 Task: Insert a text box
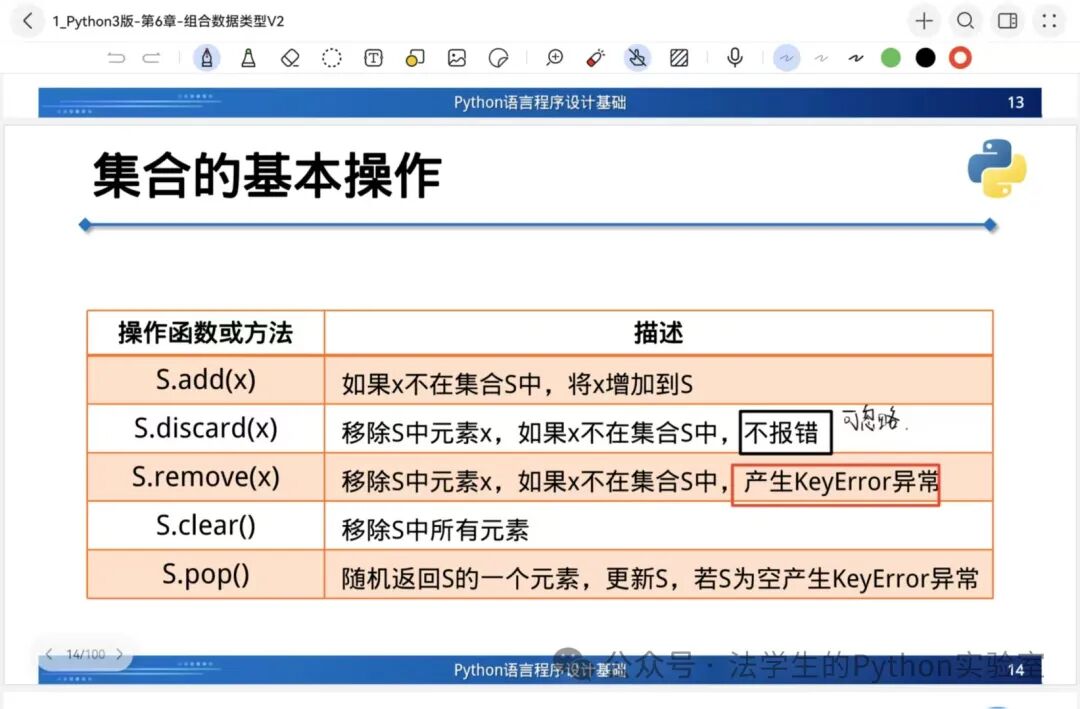pyautogui.click(x=373, y=58)
